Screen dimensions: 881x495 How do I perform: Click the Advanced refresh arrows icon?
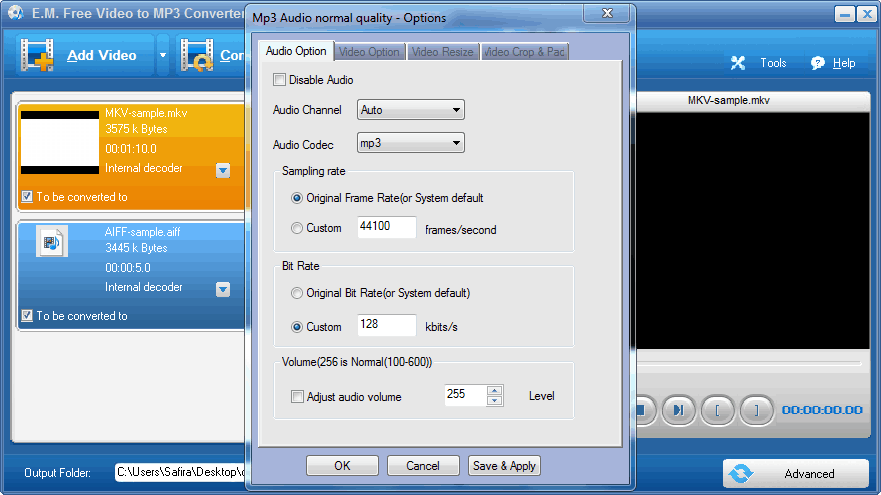(741, 474)
